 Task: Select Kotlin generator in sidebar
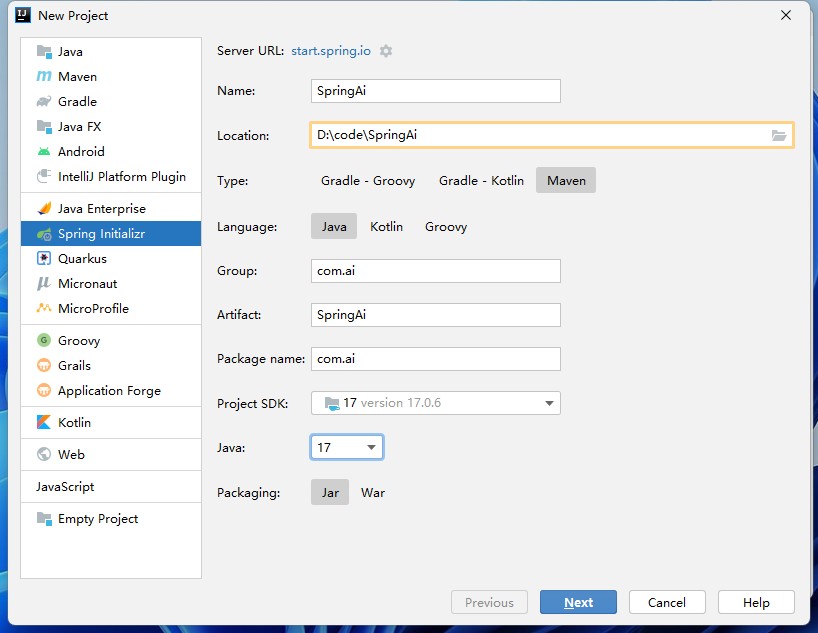tap(111, 422)
